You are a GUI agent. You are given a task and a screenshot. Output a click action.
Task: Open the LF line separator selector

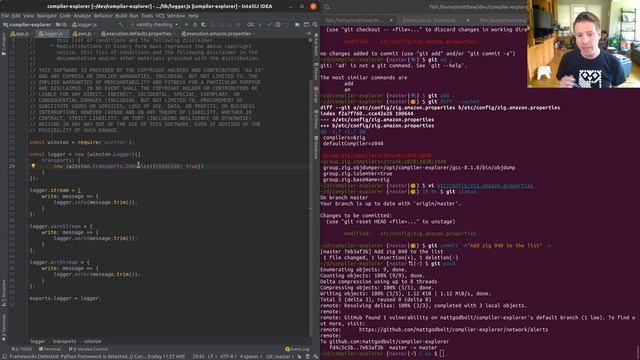coord(211,356)
